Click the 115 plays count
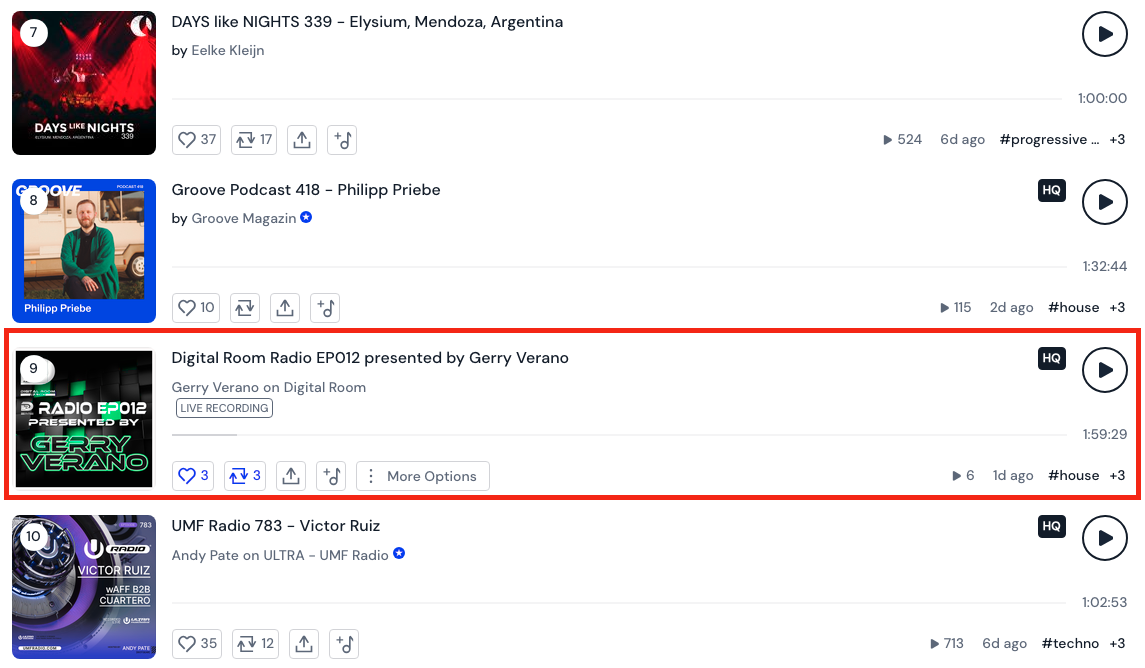Image resolution: width=1145 pixels, height=668 pixels. coord(956,307)
